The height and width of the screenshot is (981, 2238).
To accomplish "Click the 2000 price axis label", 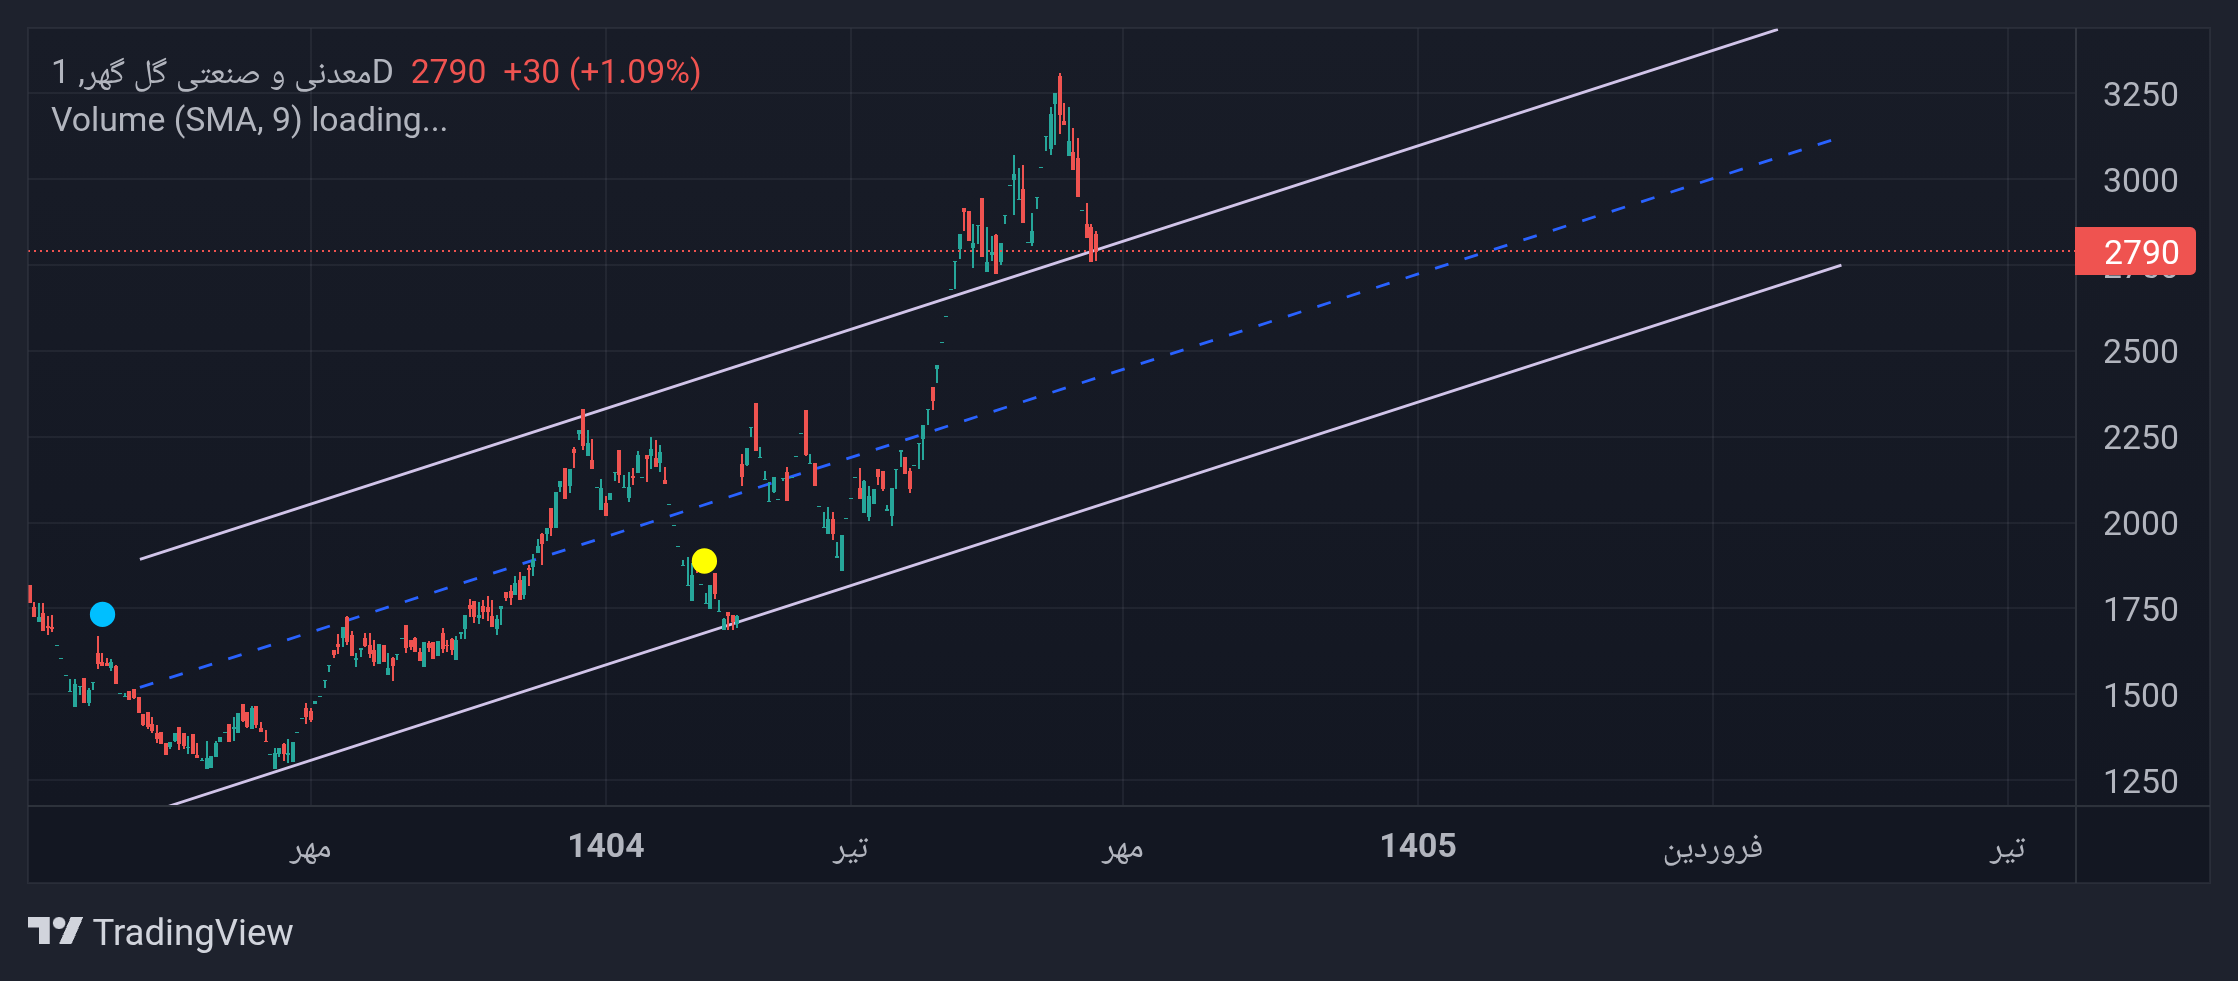I will tap(2140, 523).
